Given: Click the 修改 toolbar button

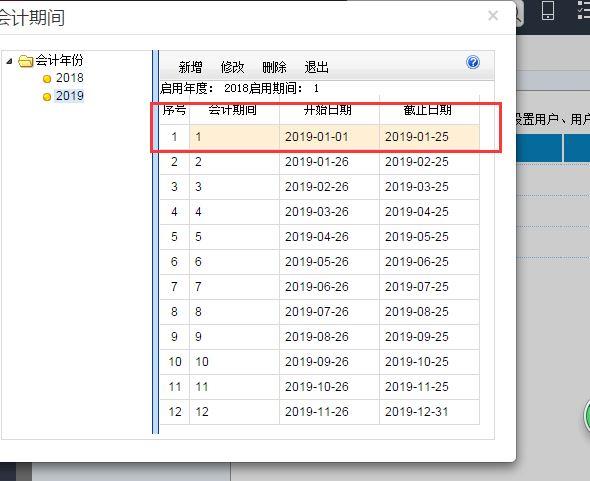Looking at the screenshot, I should pos(232,67).
